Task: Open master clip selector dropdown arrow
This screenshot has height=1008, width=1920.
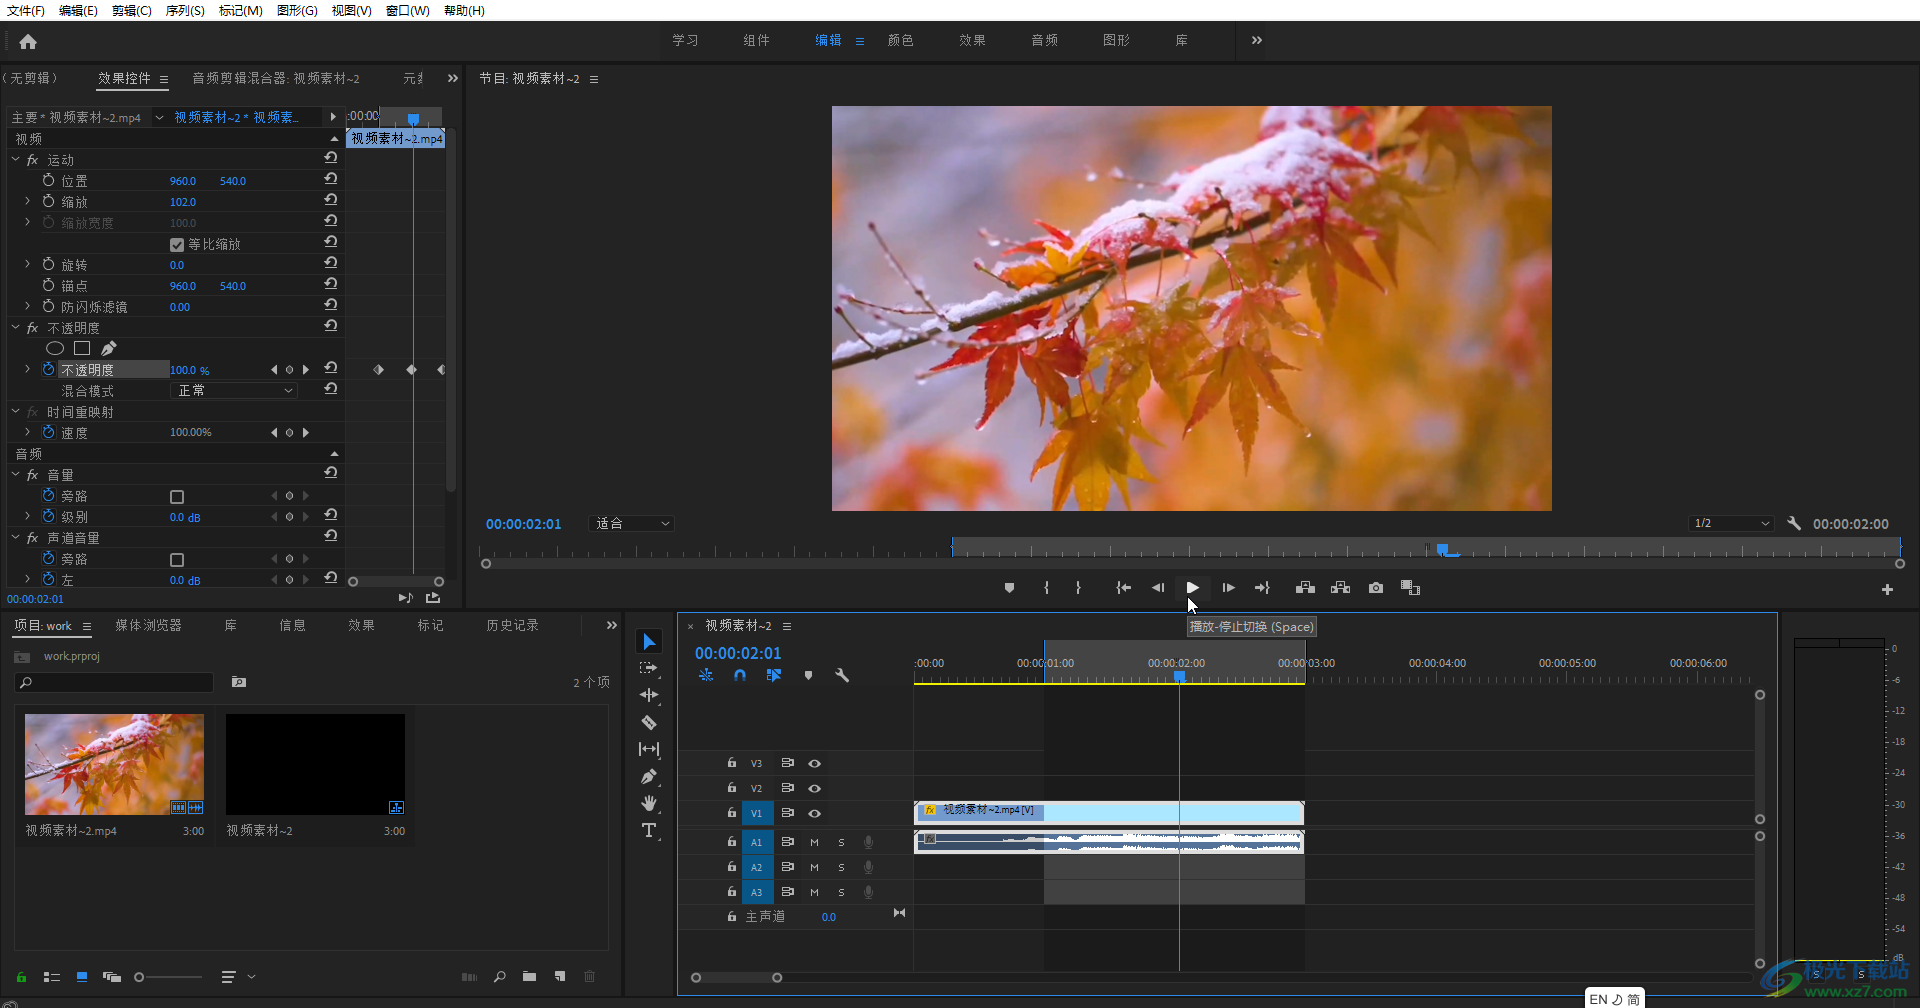Action: tap(159, 117)
